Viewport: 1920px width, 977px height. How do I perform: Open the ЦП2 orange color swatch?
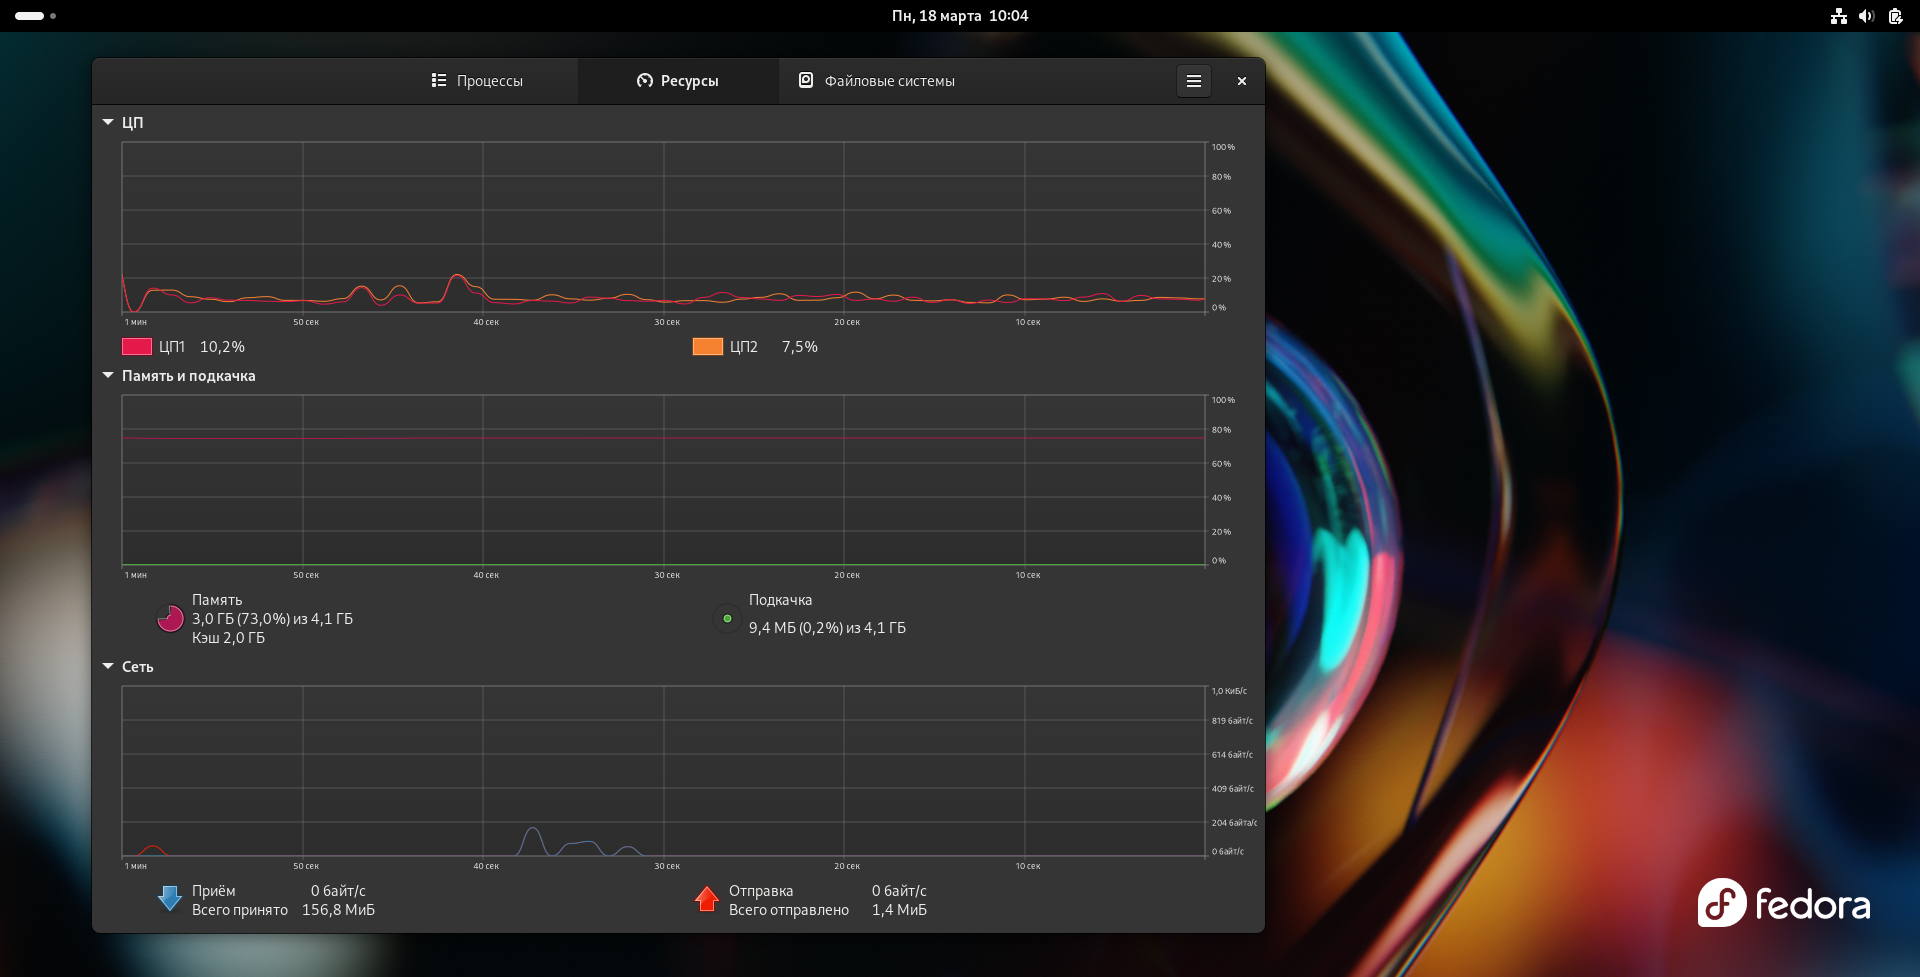pos(707,347)
